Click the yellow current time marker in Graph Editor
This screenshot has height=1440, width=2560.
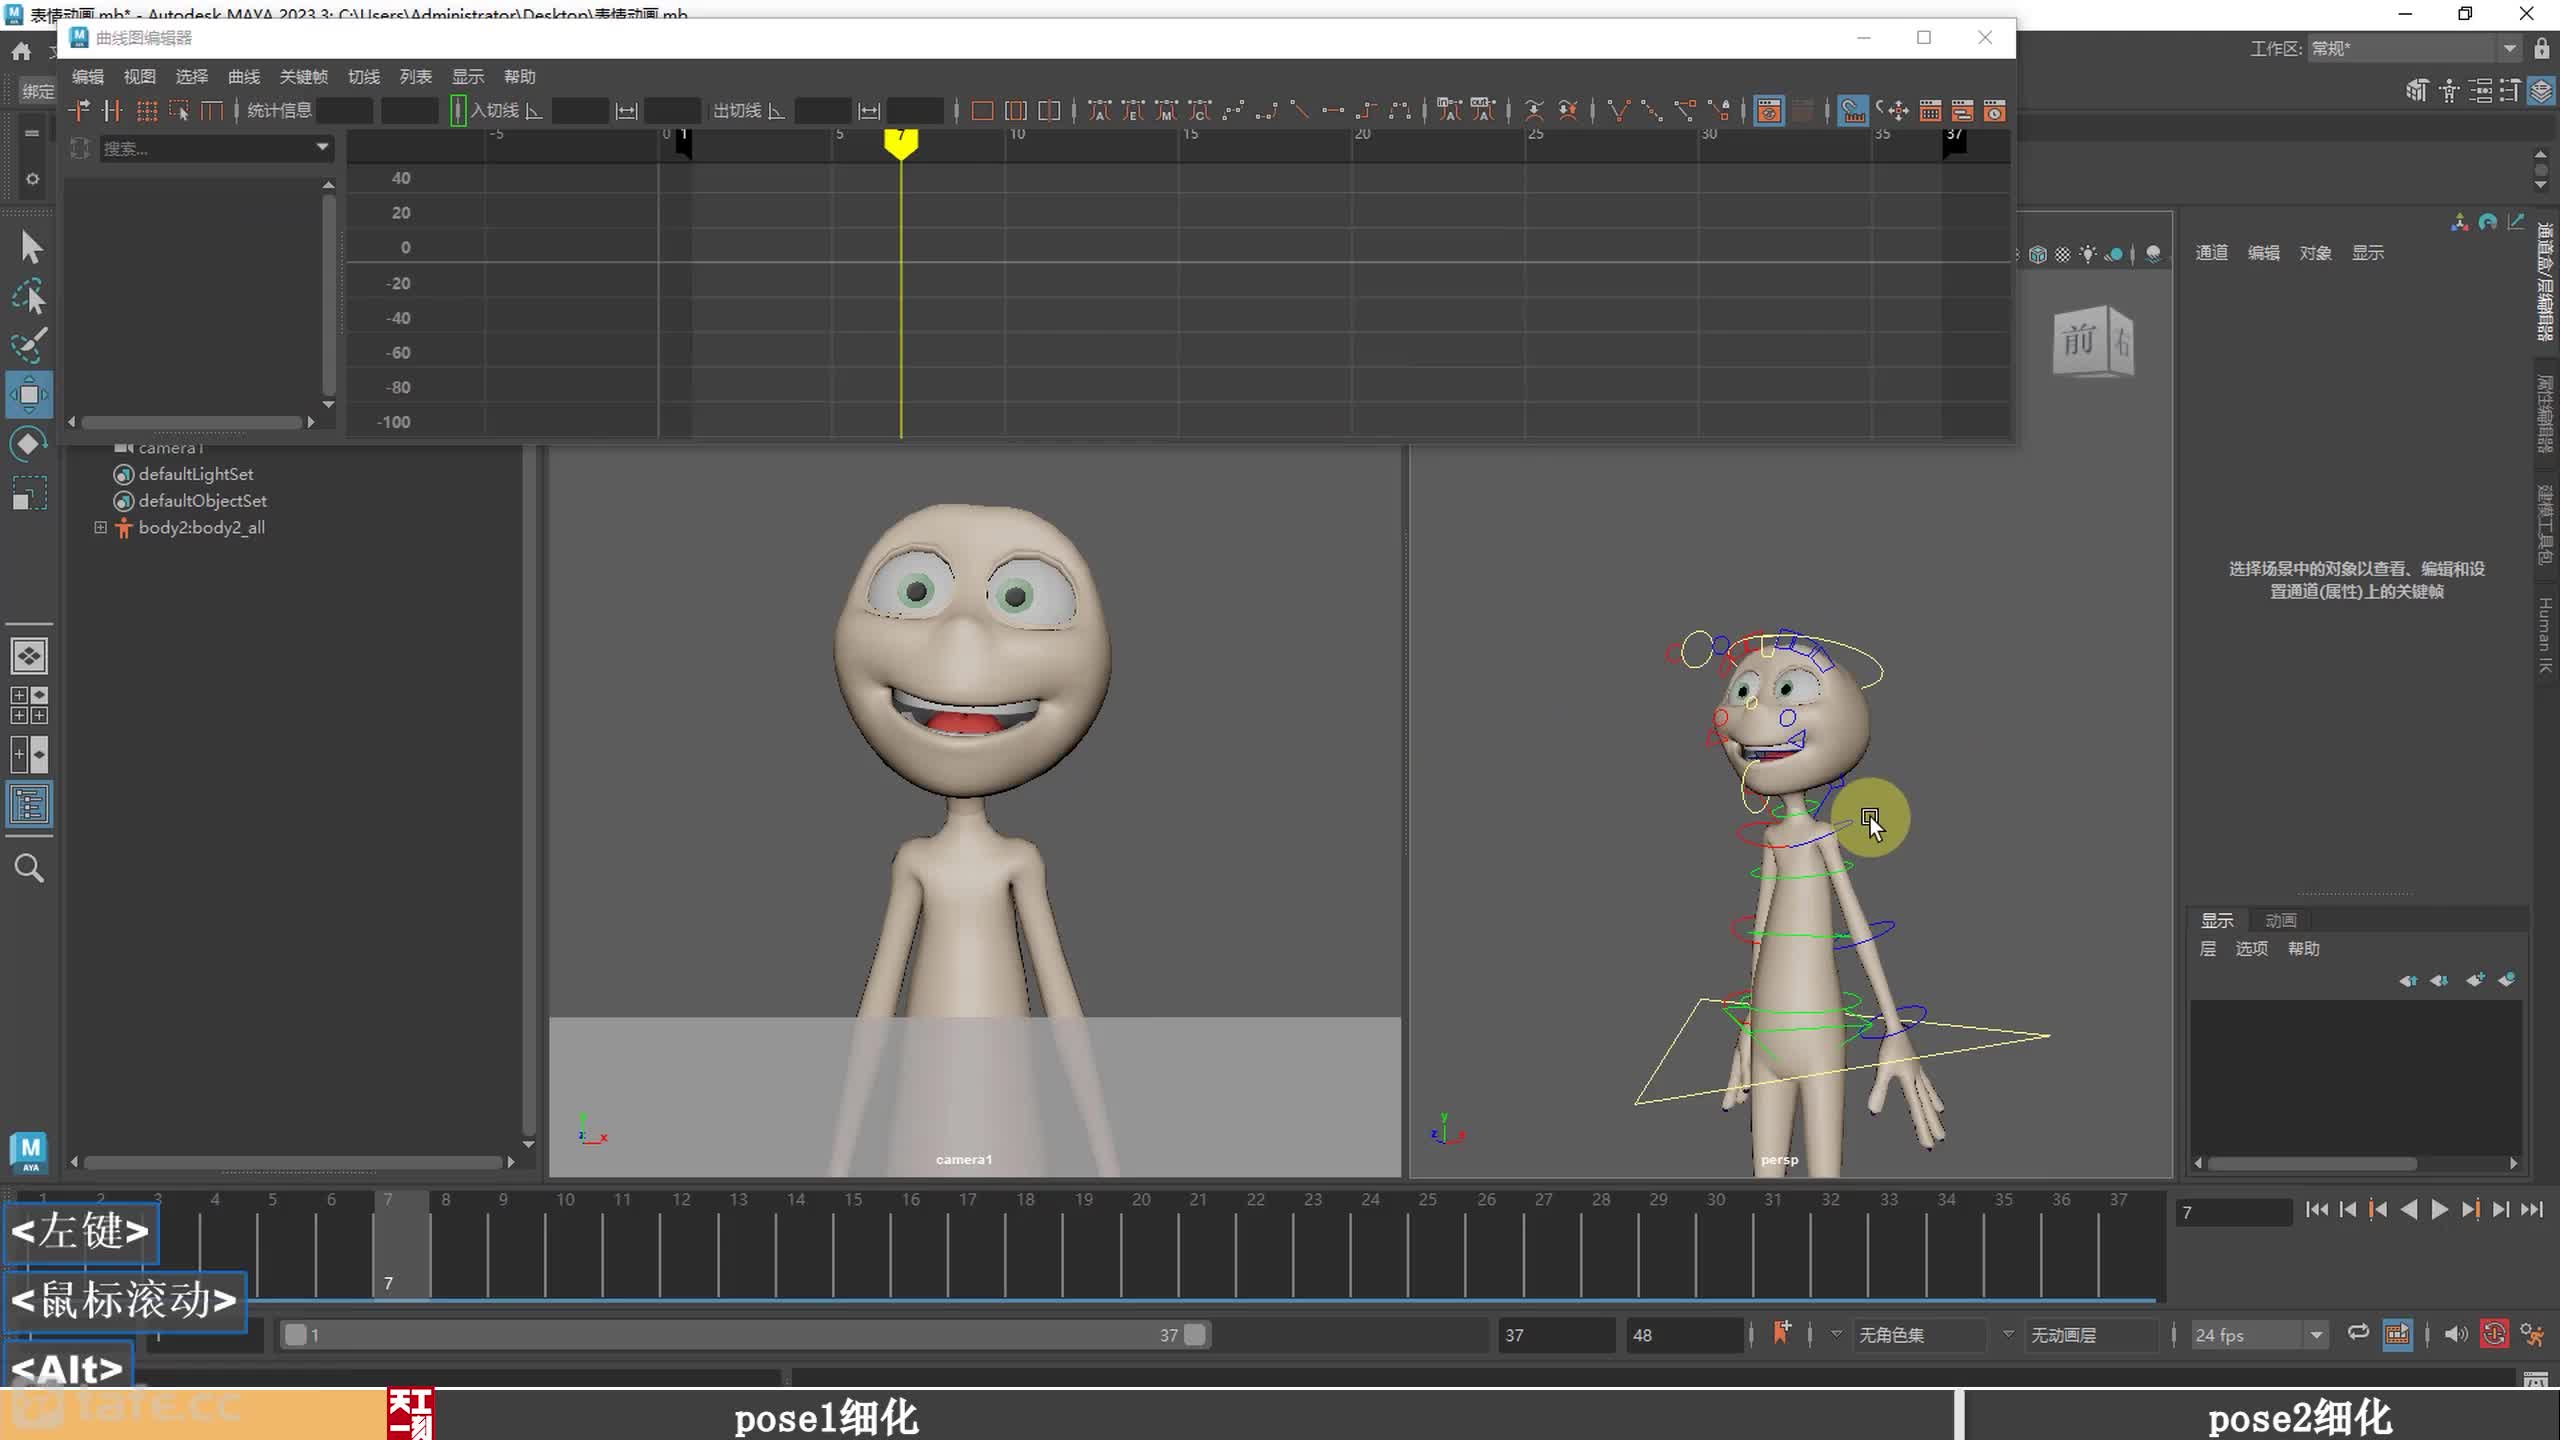point(901,144)
